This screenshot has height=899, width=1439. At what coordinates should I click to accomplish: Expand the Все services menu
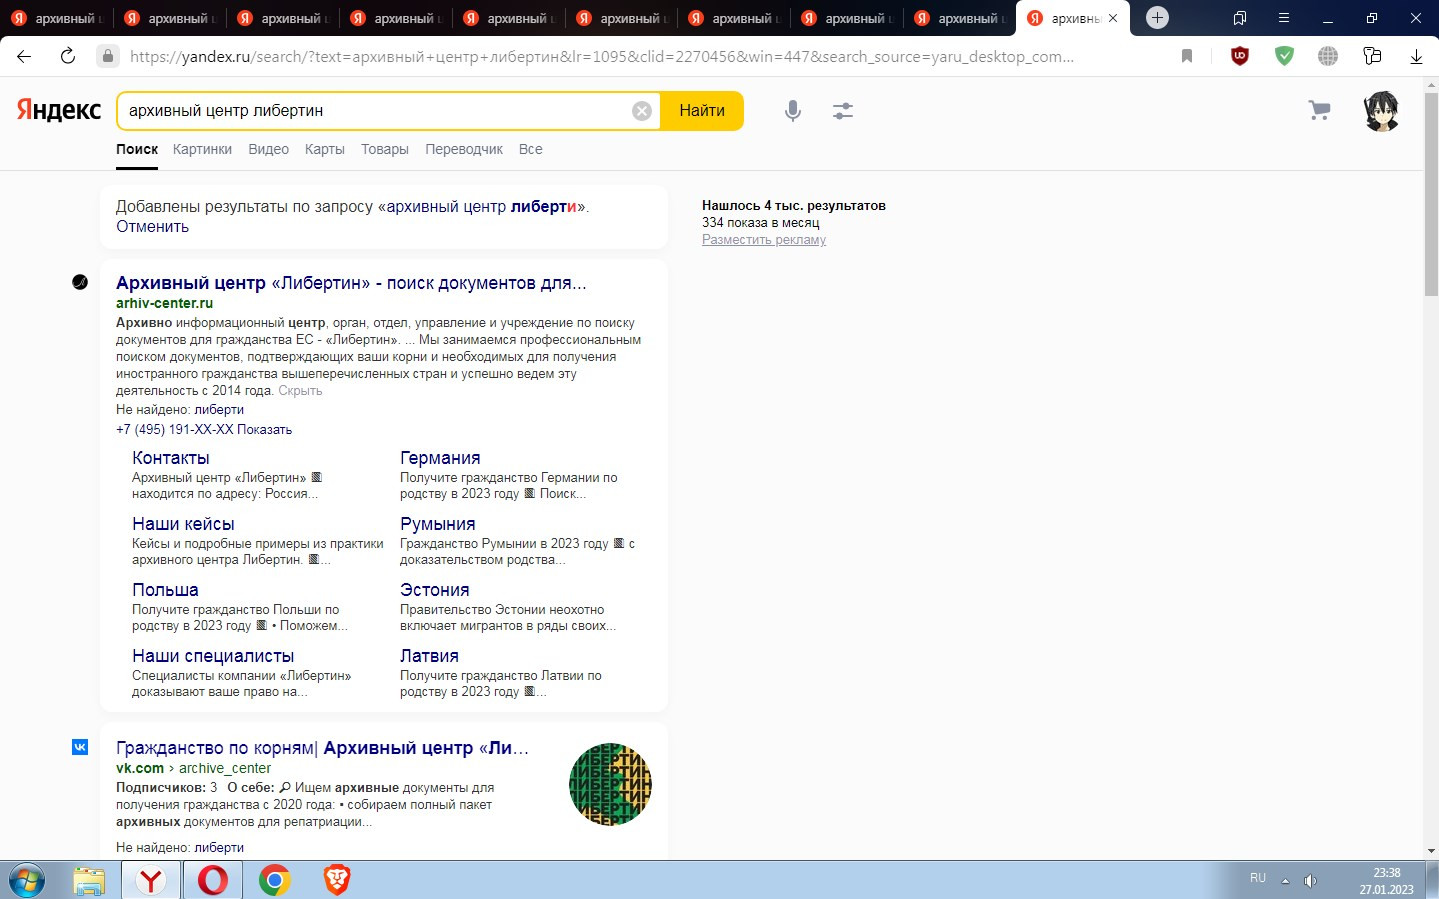[531, 149]
